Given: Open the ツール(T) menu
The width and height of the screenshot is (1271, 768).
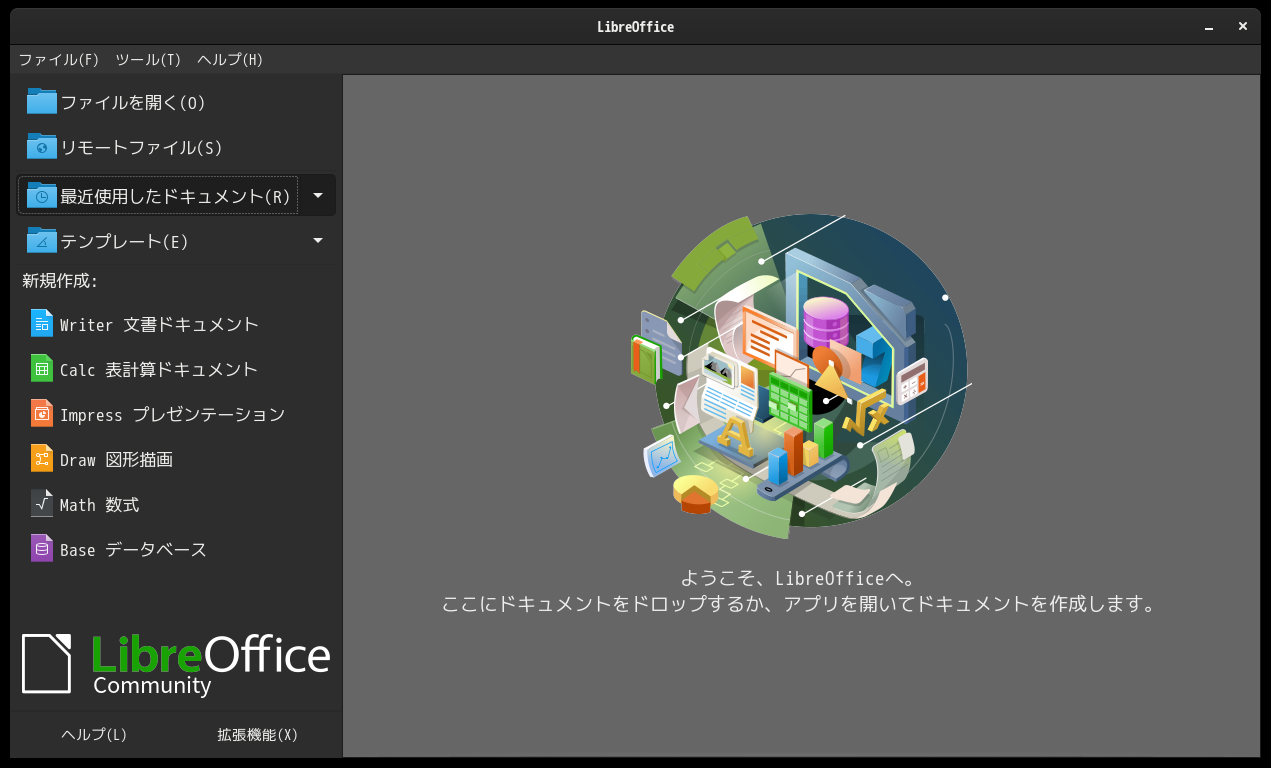Looking at the screenshot, I should tap(148, 59).
